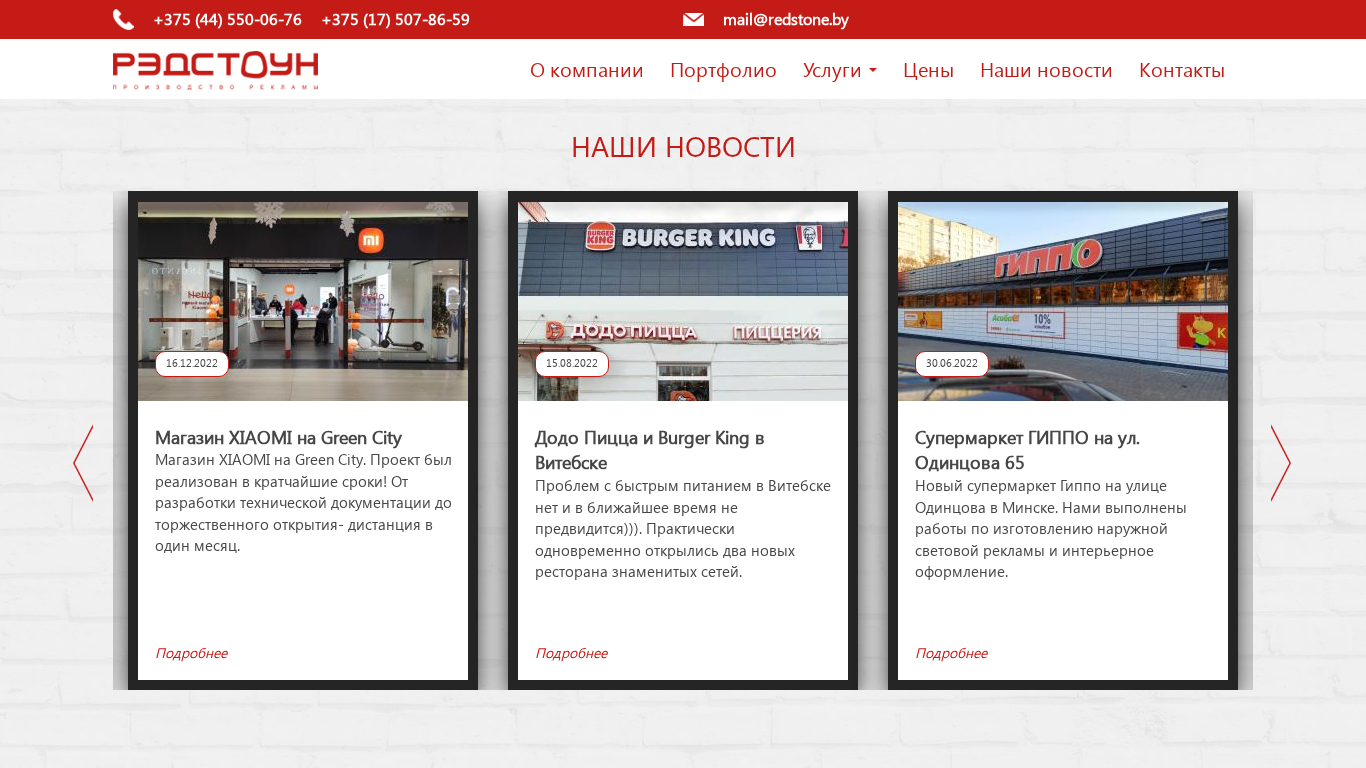Click the email envelope icon
This screenshot has height=768, width=1366.
[x=693, y=20]
